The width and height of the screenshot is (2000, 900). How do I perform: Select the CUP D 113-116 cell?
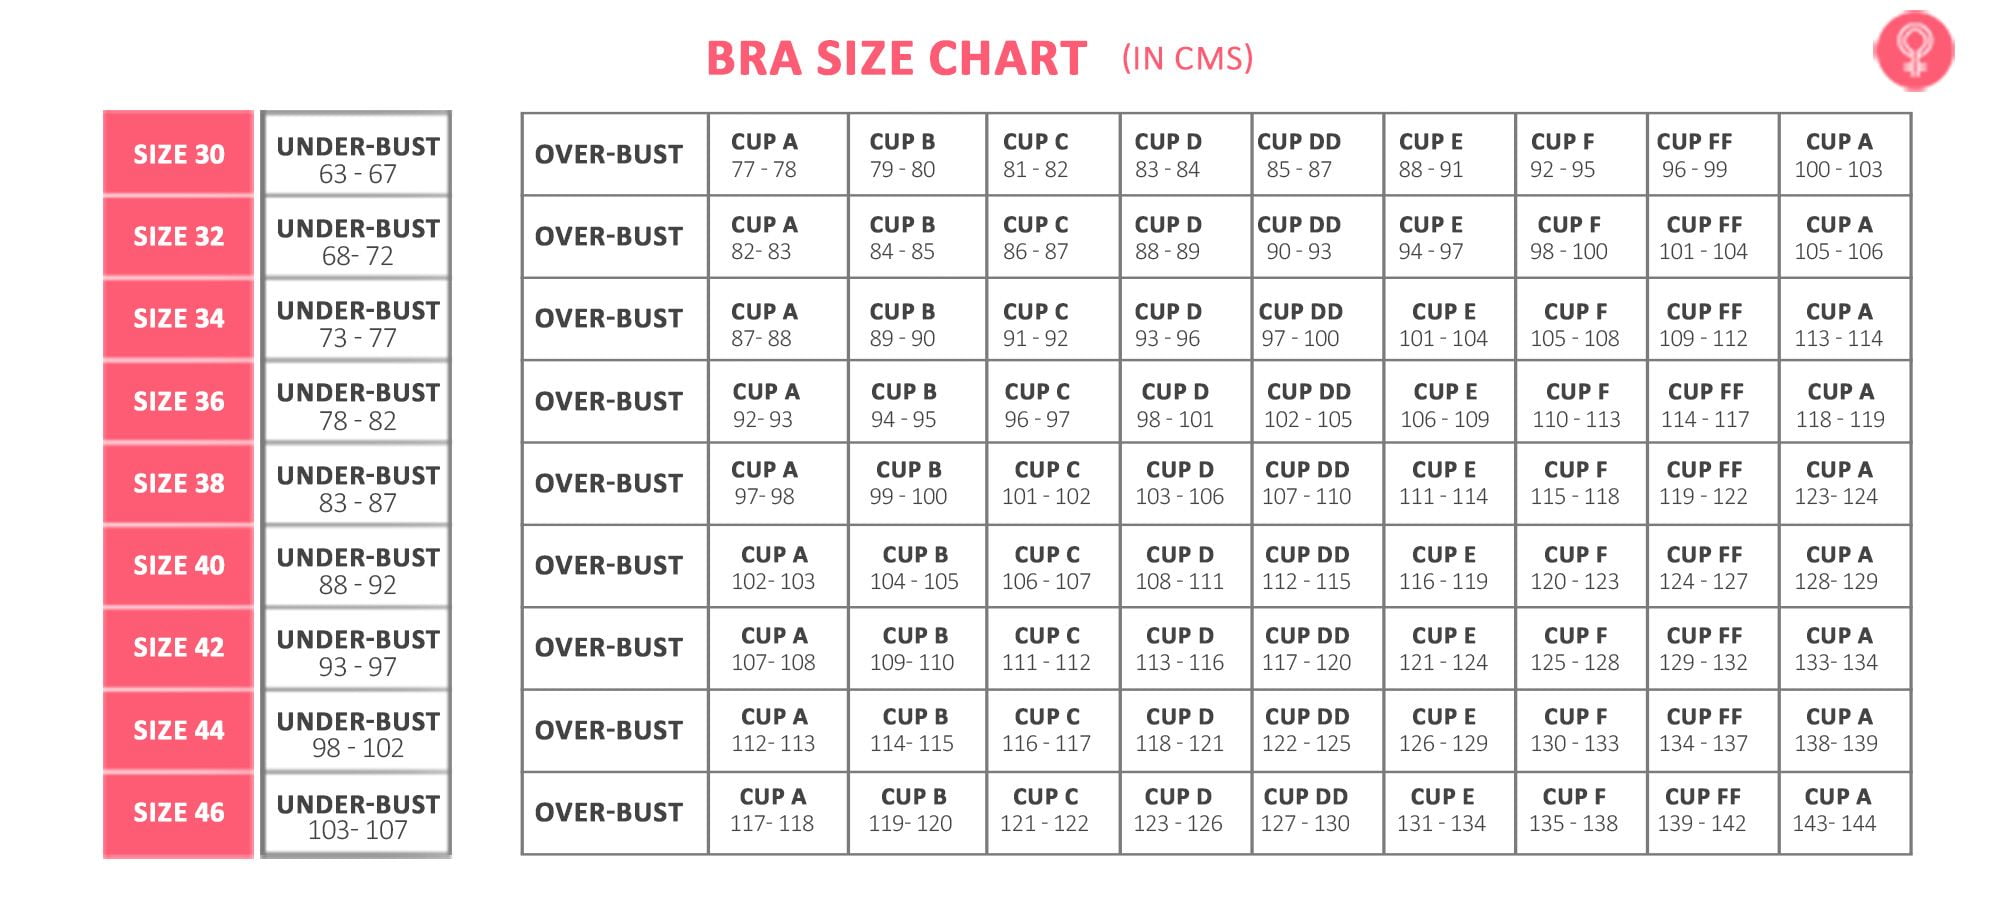pos(1179,648)
